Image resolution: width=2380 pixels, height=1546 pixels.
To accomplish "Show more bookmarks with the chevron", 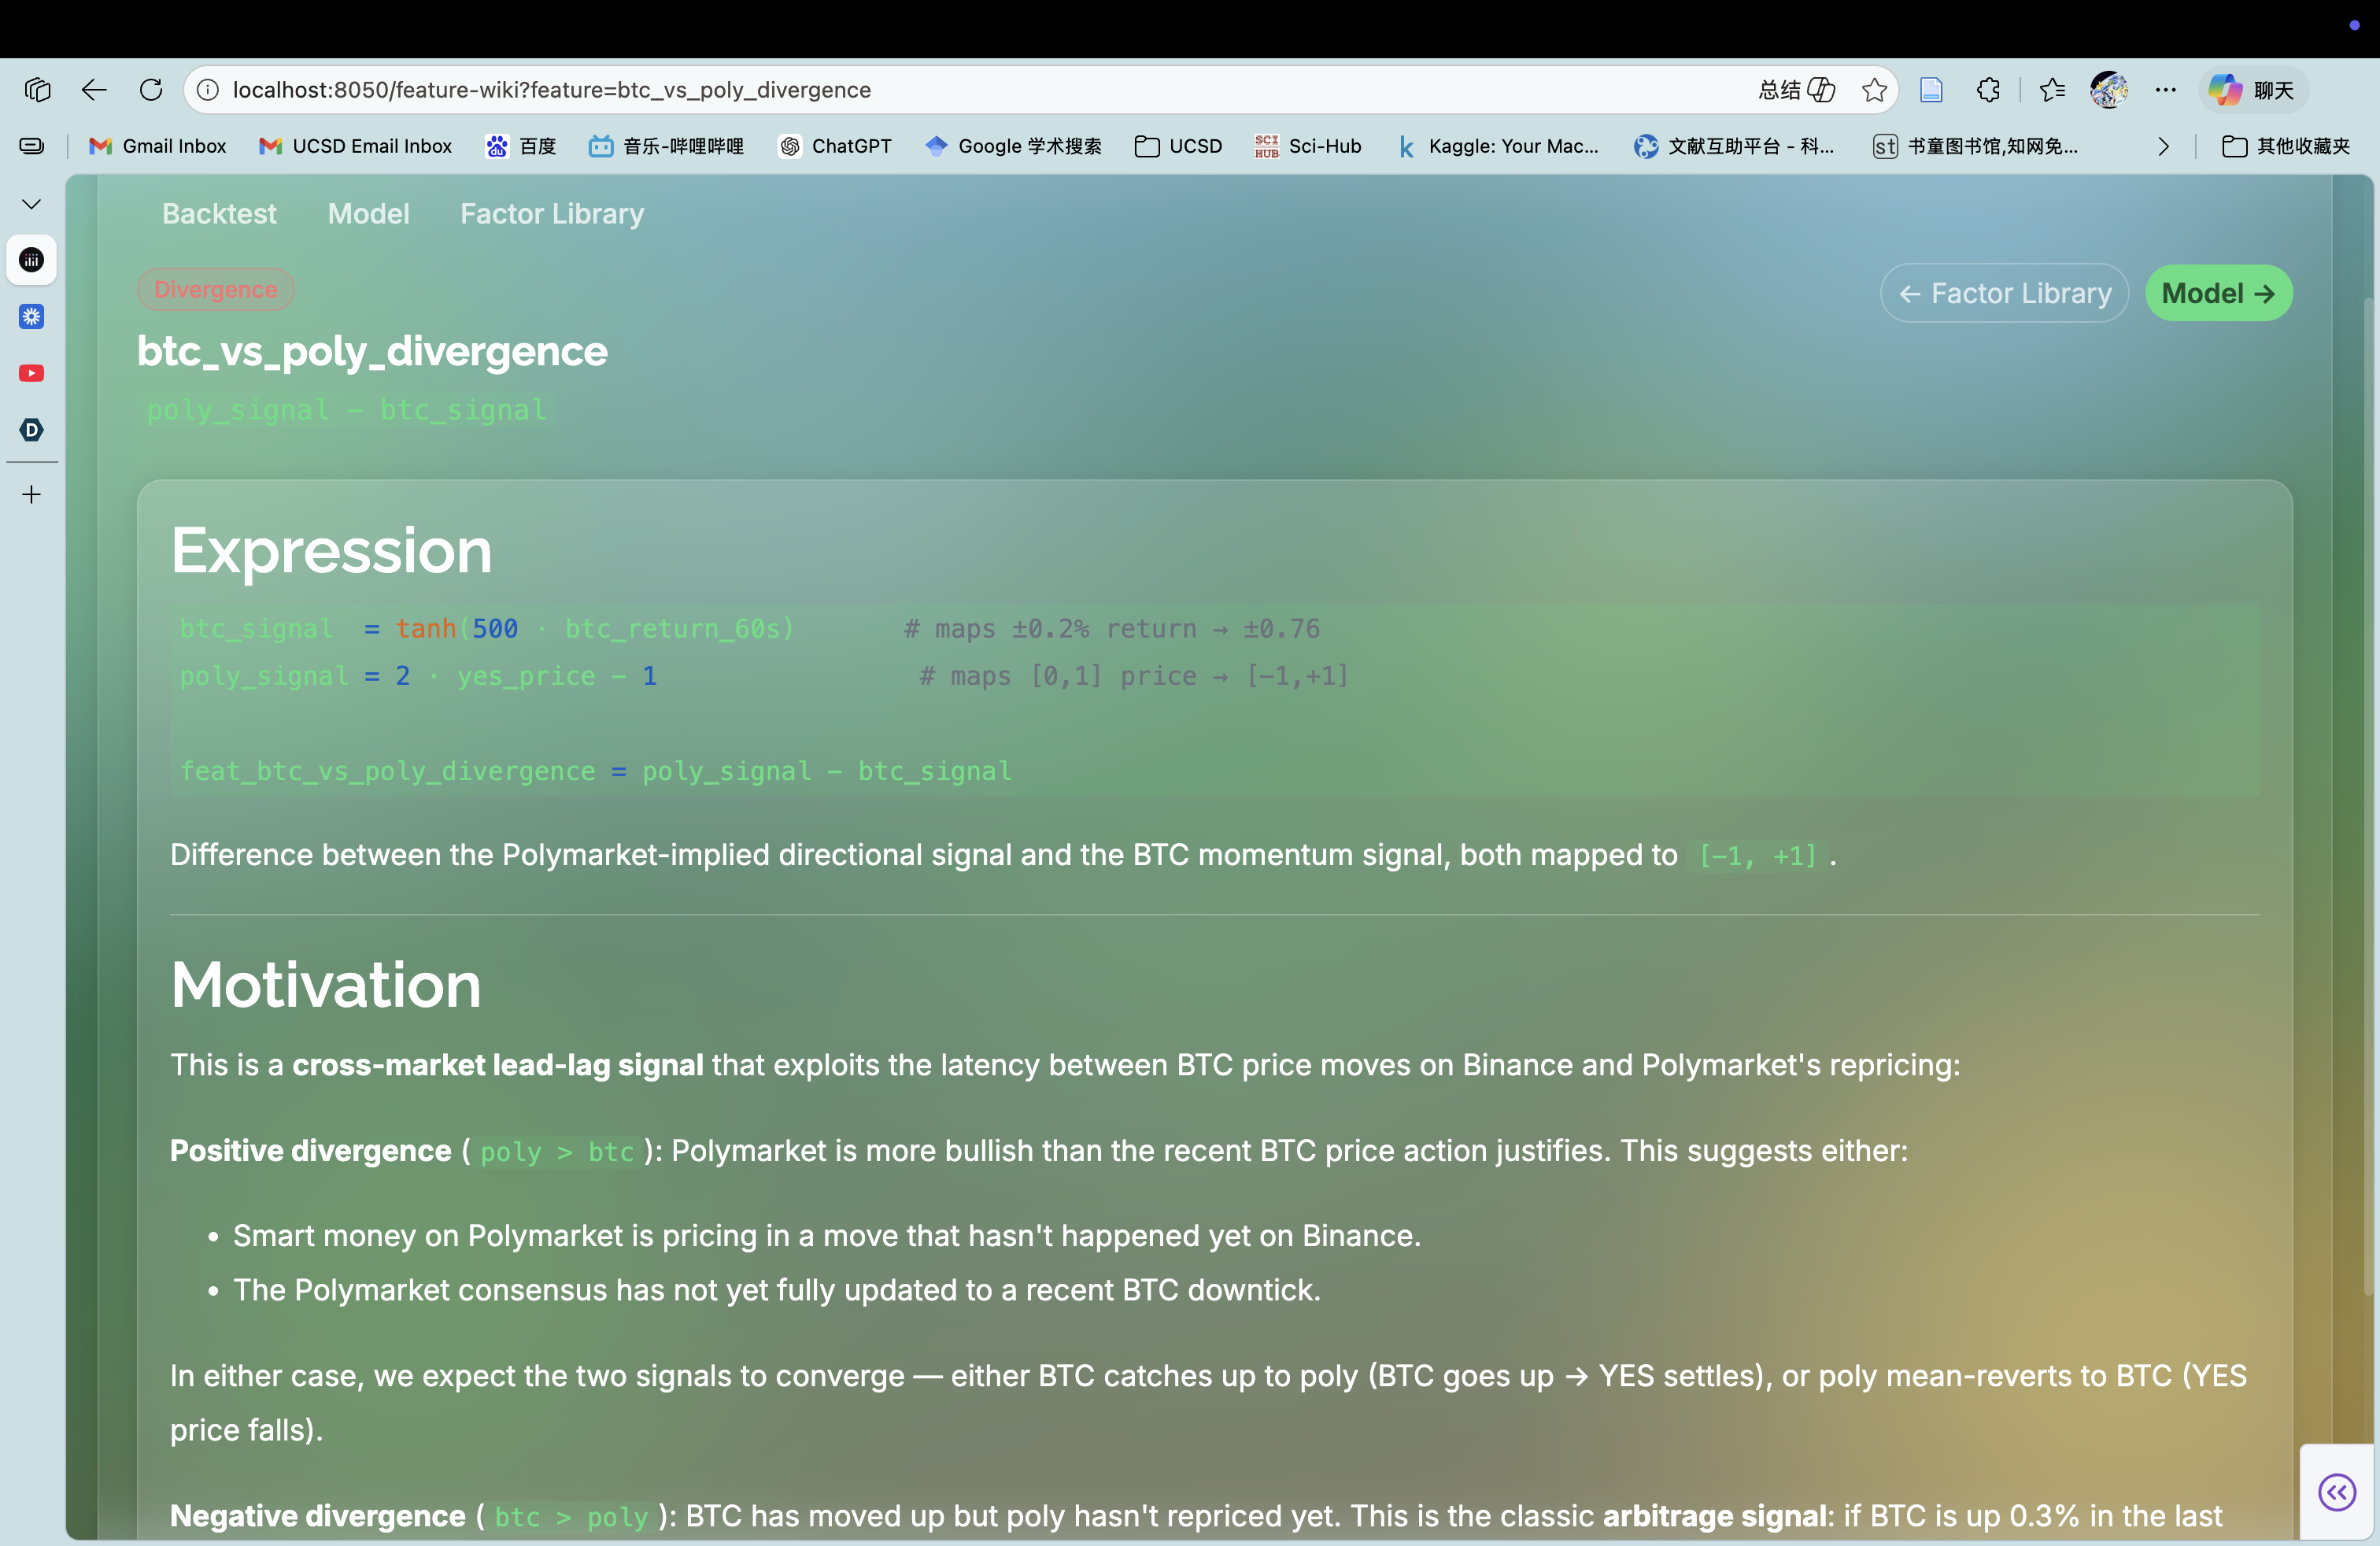I will coord(2163,146).
